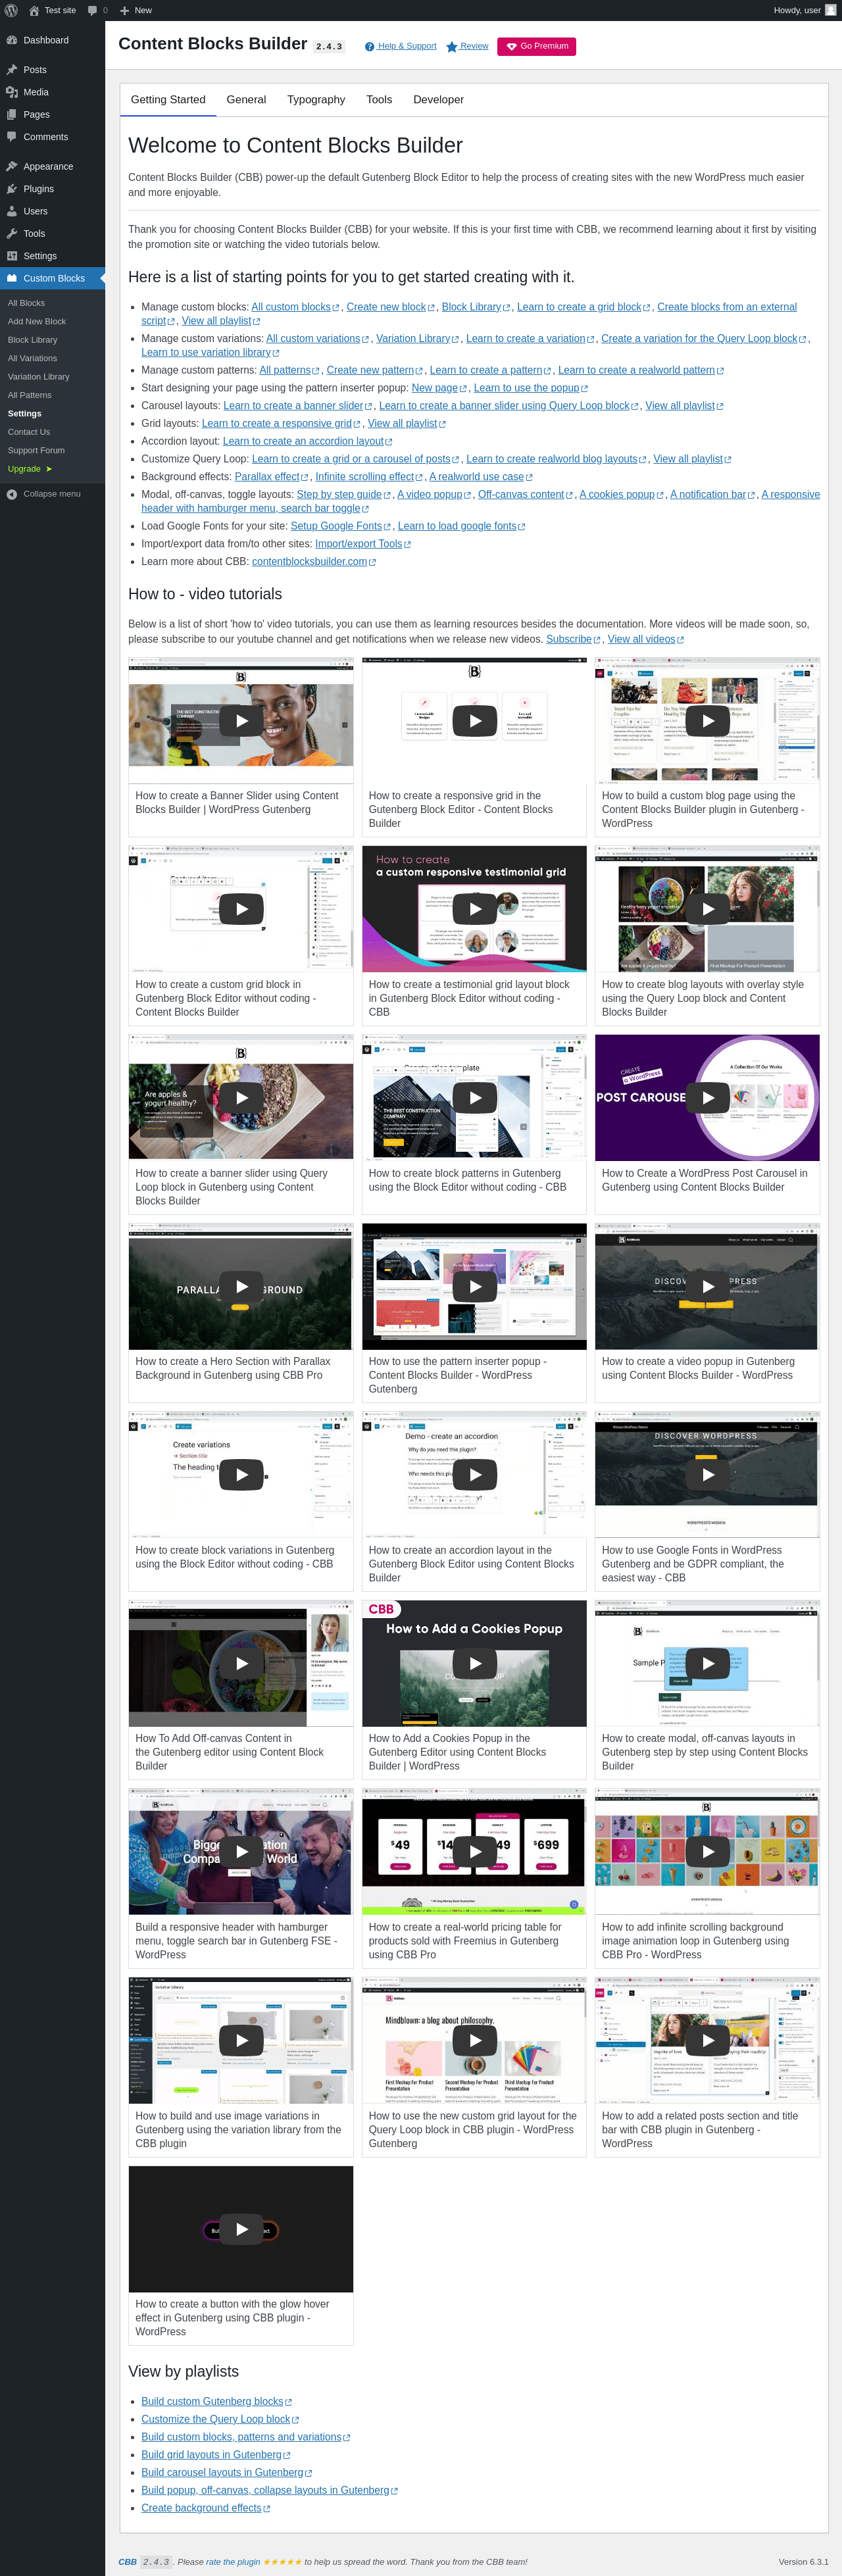842x2576 pixels.
Task: Open the Variation Library link in list
Action: 418,339
